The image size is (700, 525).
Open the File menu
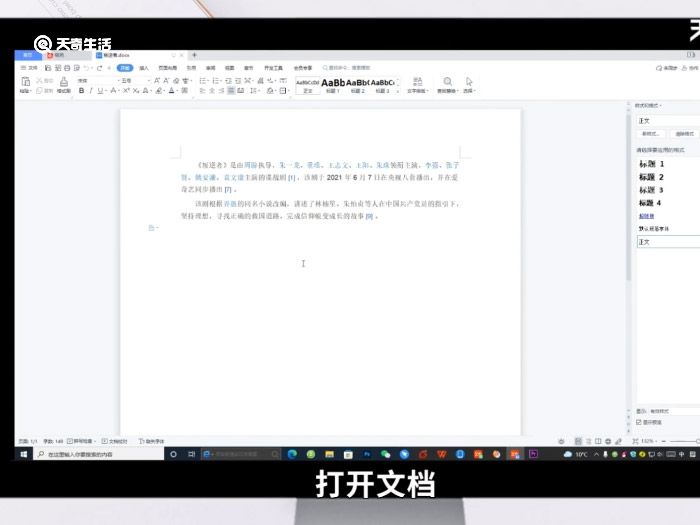[x=29, y=68]
